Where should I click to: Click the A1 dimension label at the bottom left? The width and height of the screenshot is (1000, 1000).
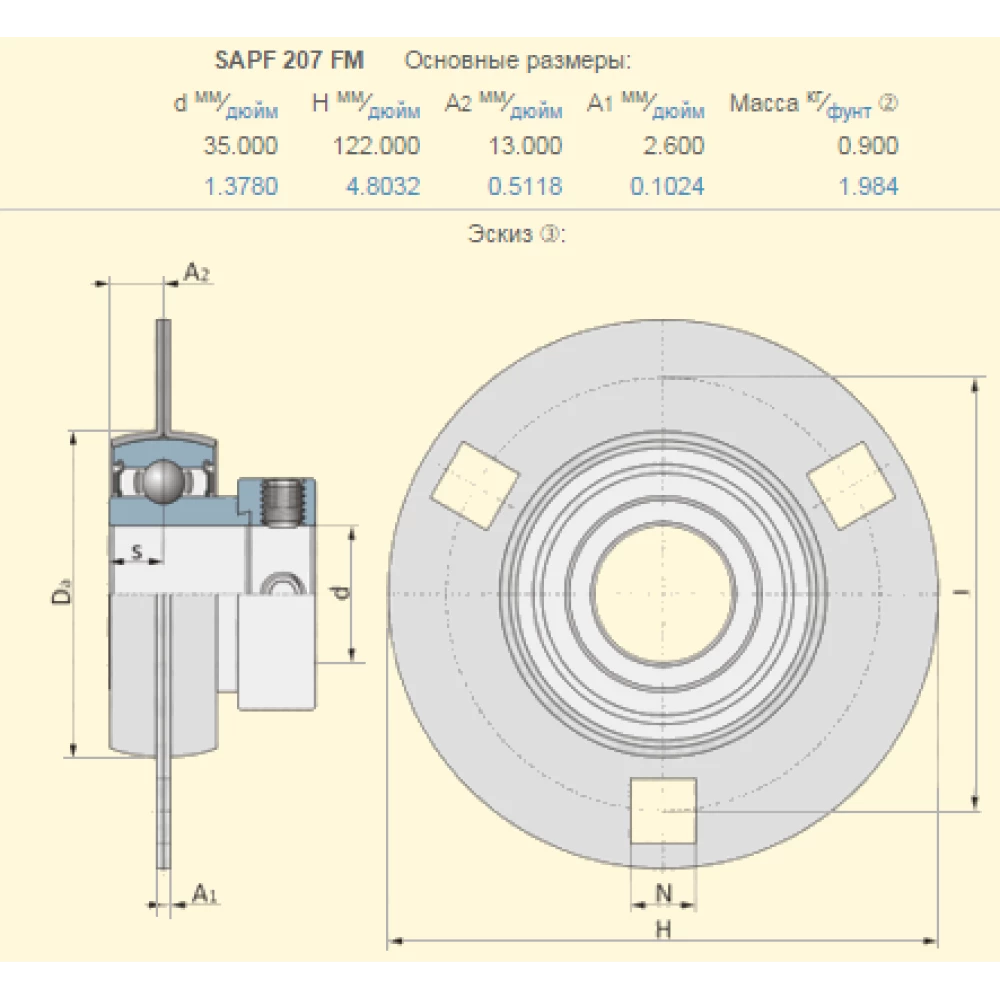[204, 893]
